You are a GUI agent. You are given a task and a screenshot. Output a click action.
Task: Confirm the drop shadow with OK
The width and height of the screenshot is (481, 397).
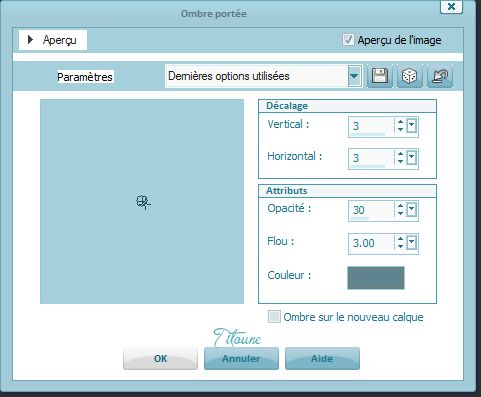pyautogui.click(x=160, y=358)
